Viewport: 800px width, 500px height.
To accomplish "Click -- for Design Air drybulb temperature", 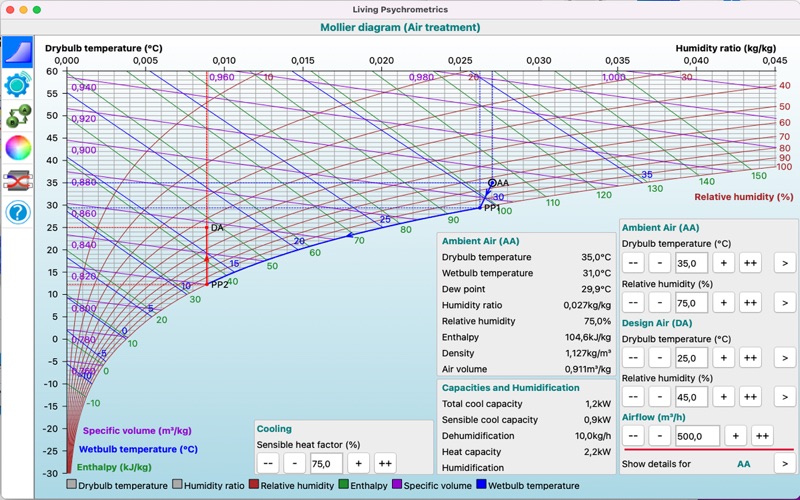I will pyautogui.click(x=633, y=358).
